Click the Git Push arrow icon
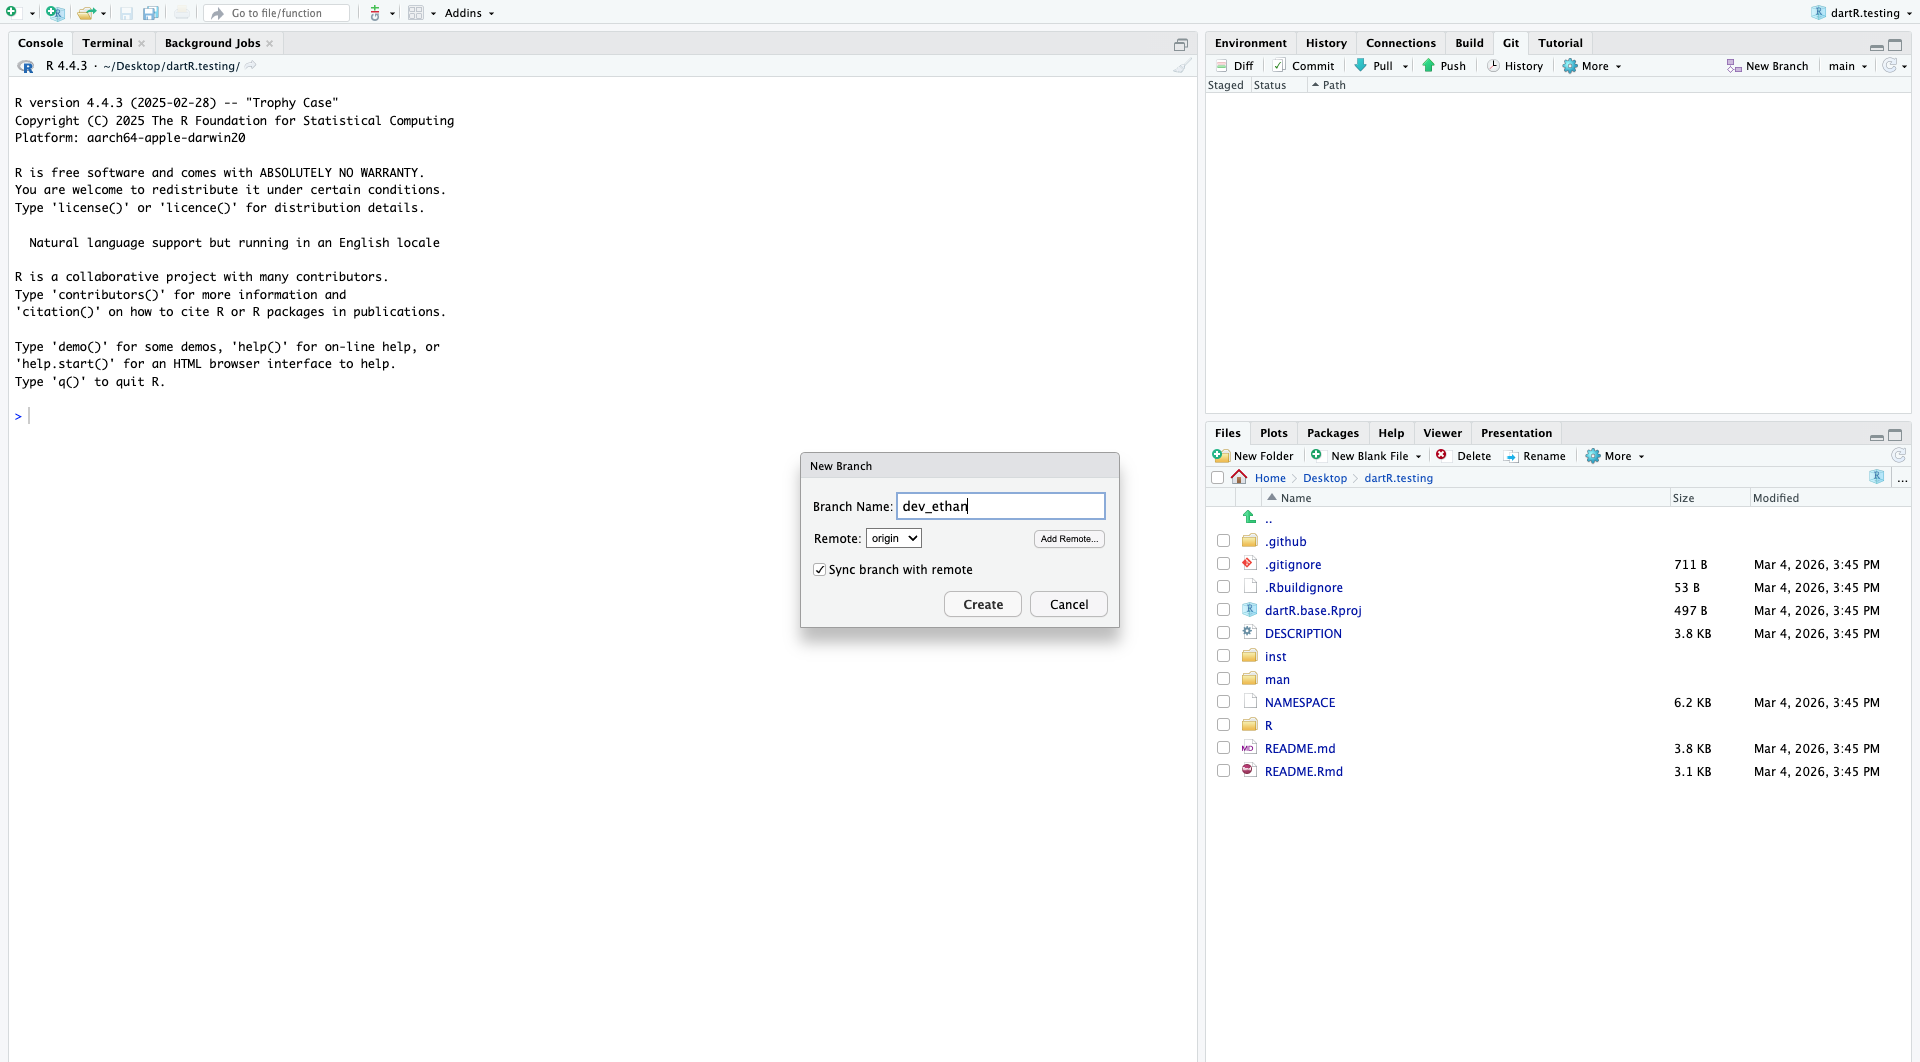The height and width of the screenshot is (1062, 1920). [x=1428, y=66]
